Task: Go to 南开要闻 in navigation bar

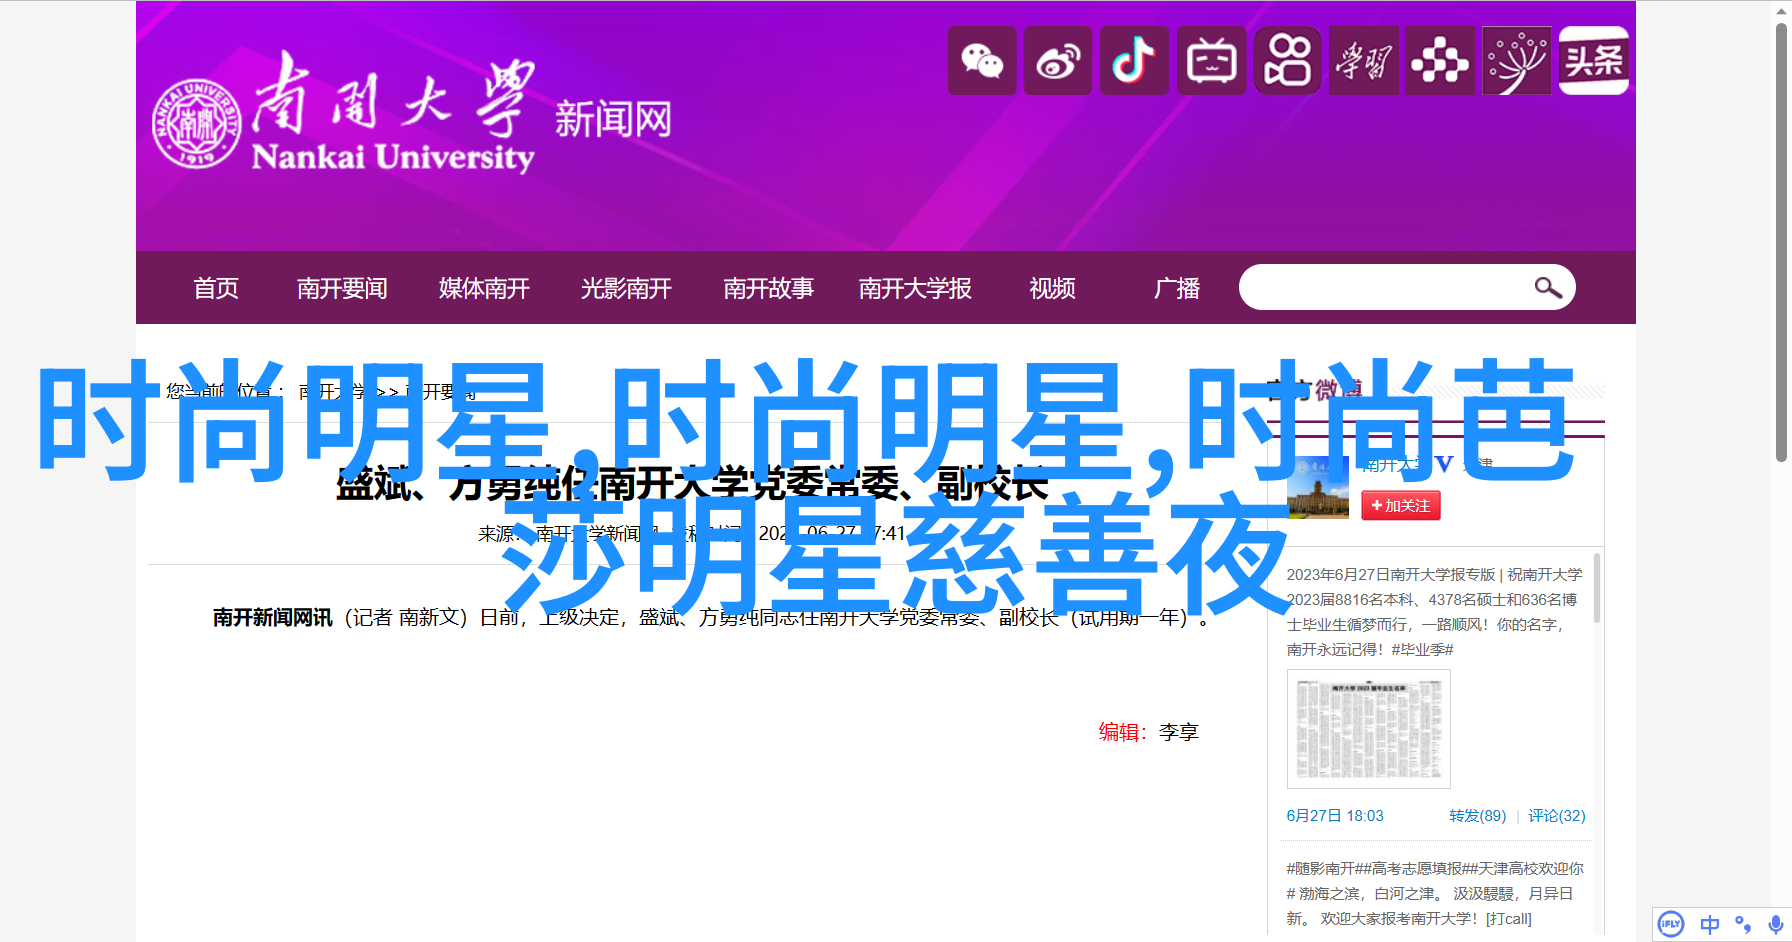Action: (x=342, y=288)
